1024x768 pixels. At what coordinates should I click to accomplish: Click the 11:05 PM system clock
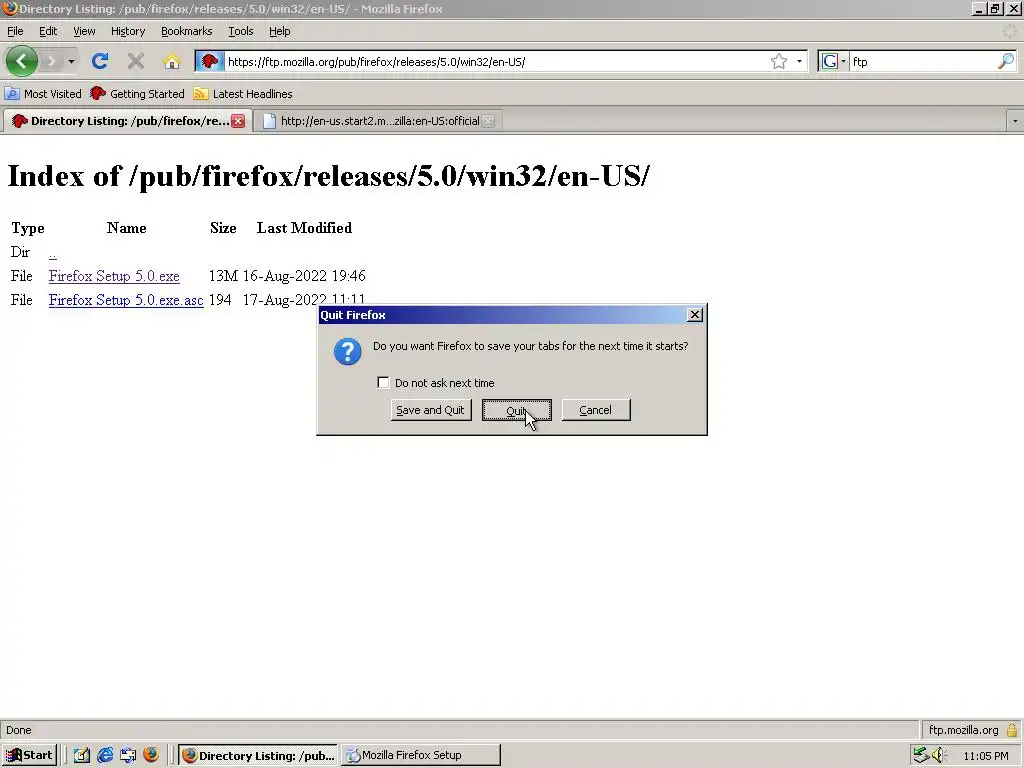tap(985, 756)
